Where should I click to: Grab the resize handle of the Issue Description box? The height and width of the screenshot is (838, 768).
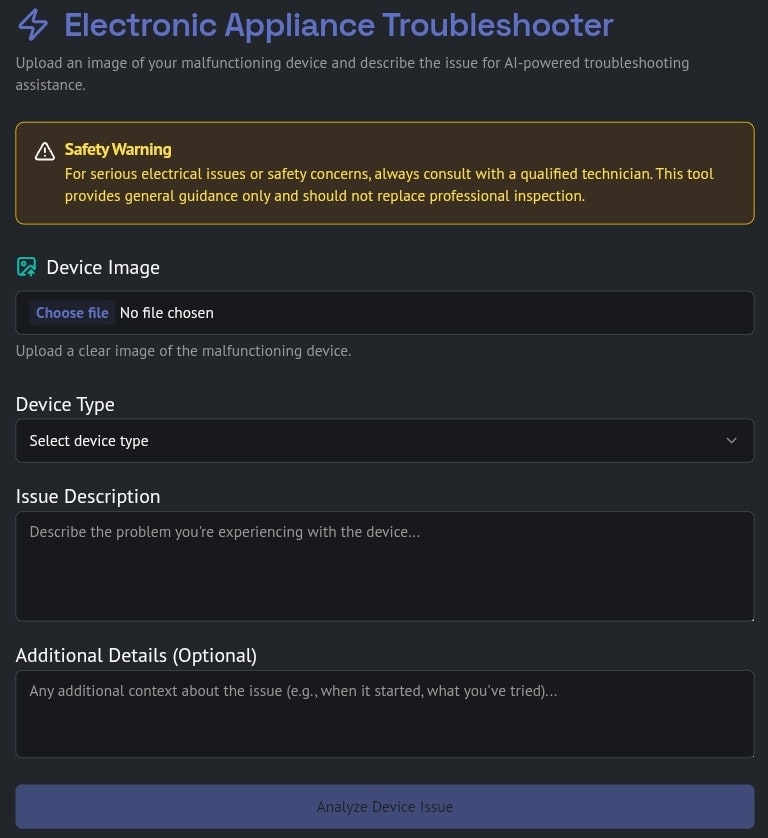pyautogui.click(x=750, y=617)
